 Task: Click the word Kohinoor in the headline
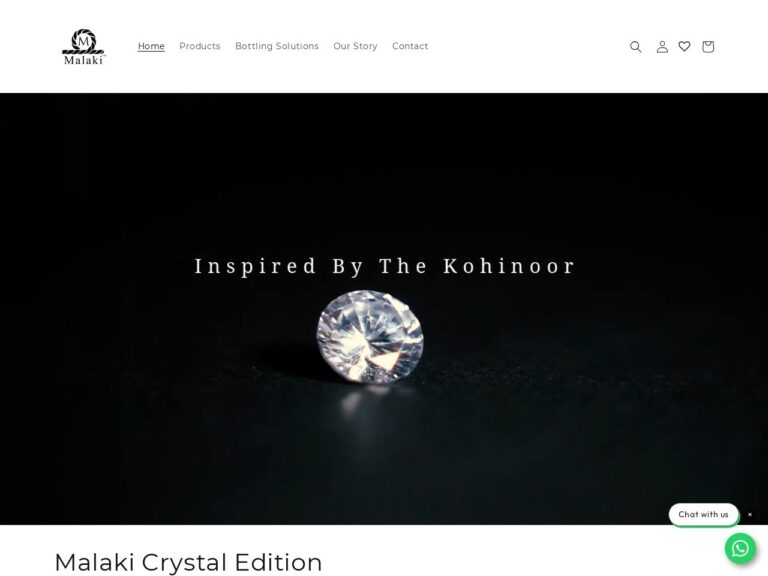click(x=509, y=266)
